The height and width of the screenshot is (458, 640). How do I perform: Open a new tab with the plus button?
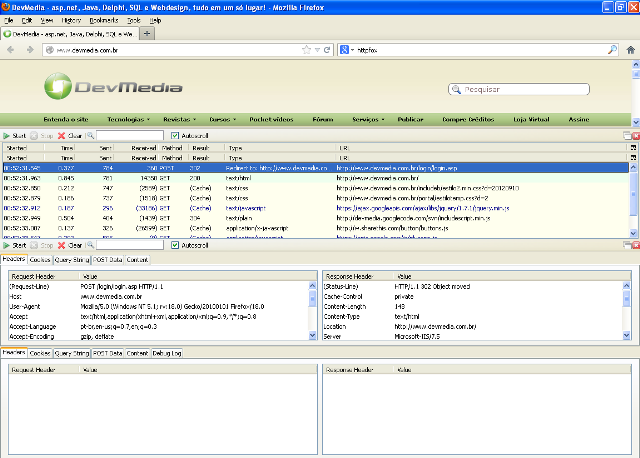148,33
